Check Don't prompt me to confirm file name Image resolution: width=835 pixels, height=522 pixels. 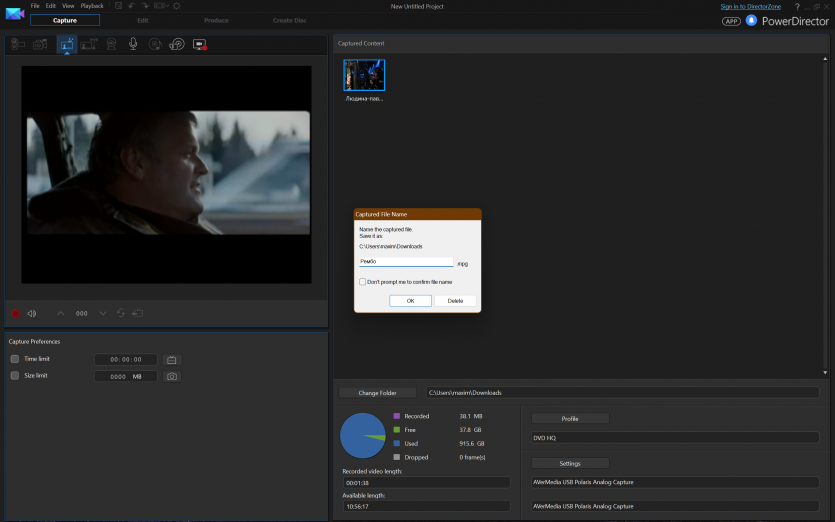[x=362, y=282]
